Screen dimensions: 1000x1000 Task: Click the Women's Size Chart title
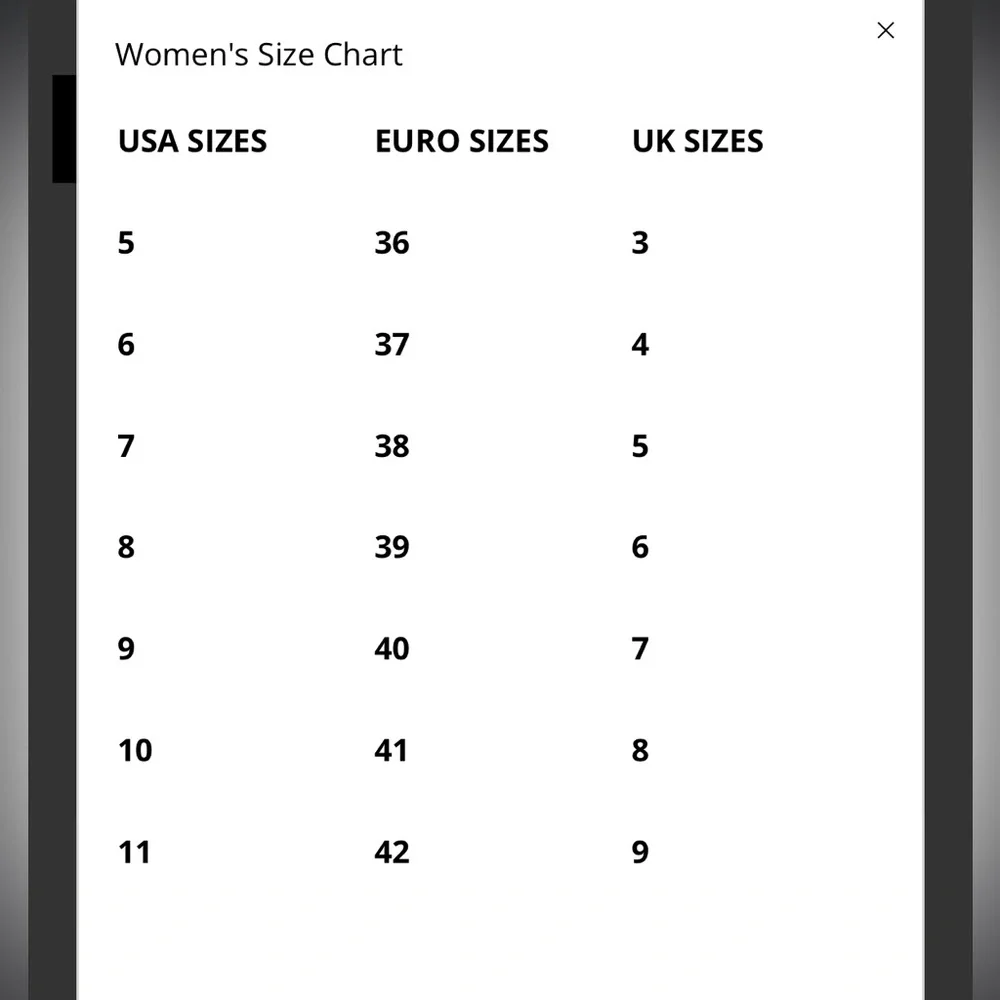(258, 54)
